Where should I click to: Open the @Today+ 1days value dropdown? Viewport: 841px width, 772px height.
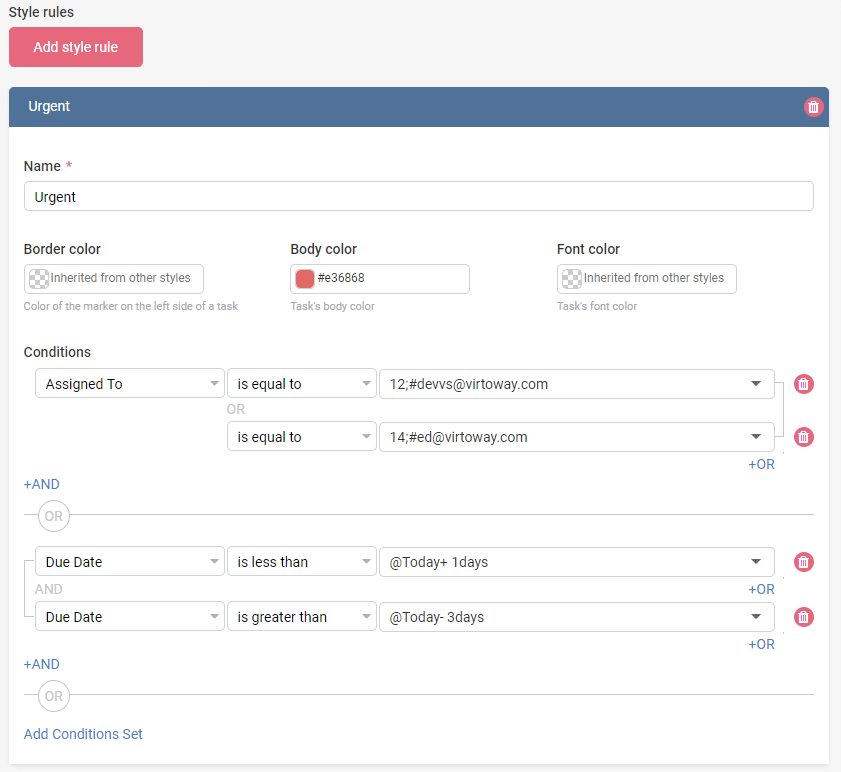tap(577, 562)
